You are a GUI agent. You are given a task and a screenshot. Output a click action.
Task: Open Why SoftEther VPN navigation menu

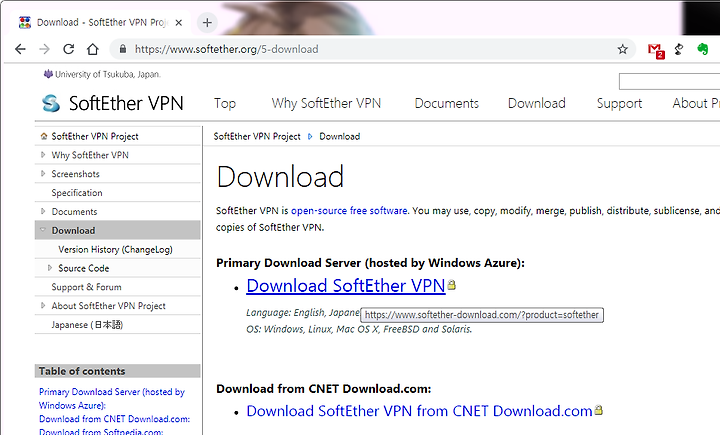326,103
